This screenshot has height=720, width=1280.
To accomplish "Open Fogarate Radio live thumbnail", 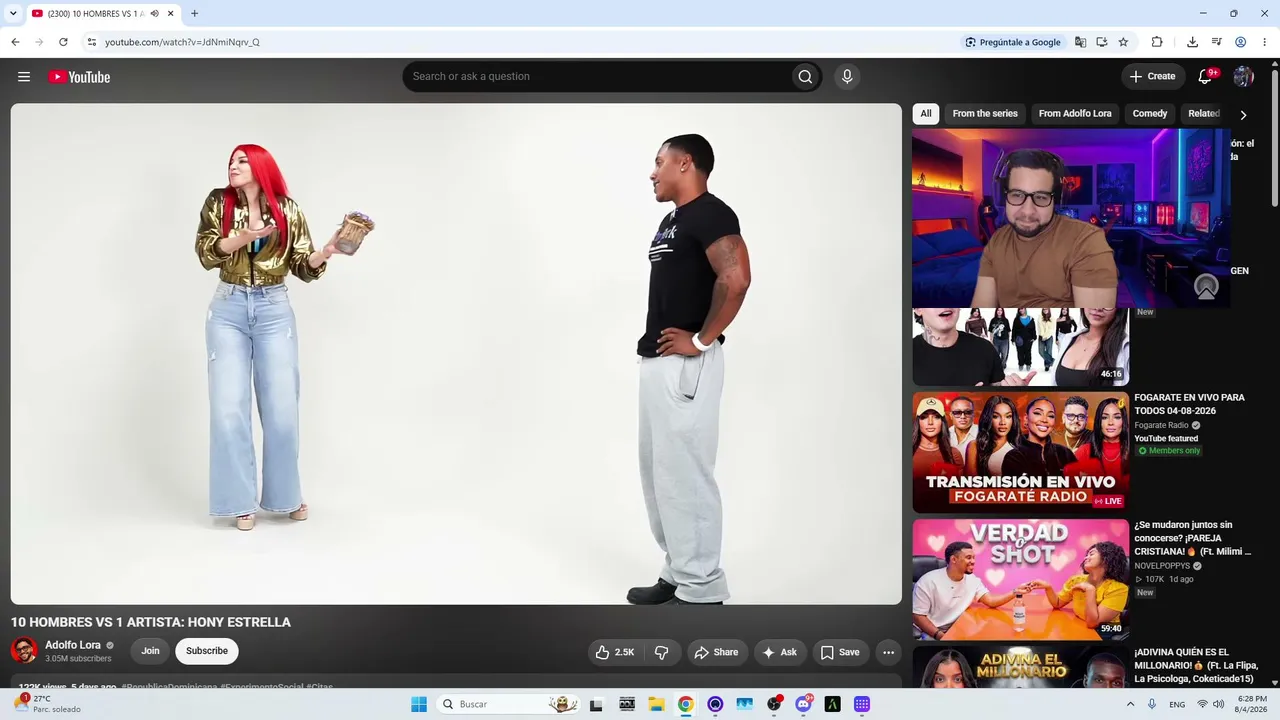I will tap(1020, 452).
